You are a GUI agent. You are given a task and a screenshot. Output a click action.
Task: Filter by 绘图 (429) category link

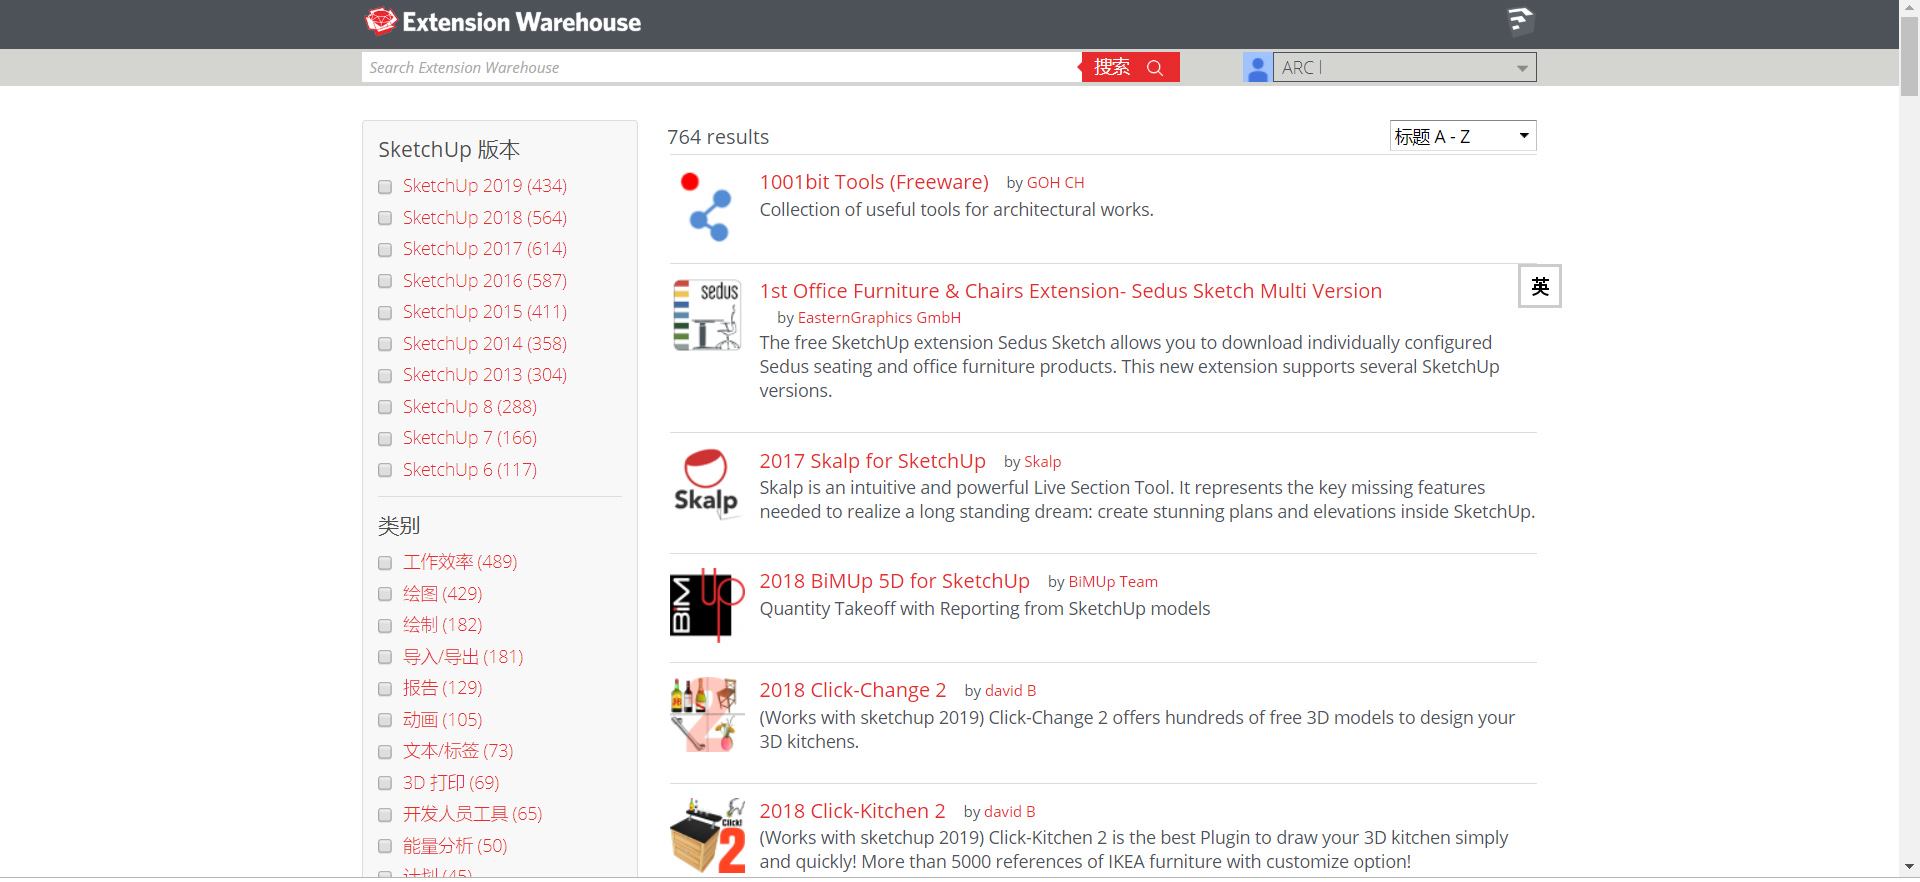442,593
